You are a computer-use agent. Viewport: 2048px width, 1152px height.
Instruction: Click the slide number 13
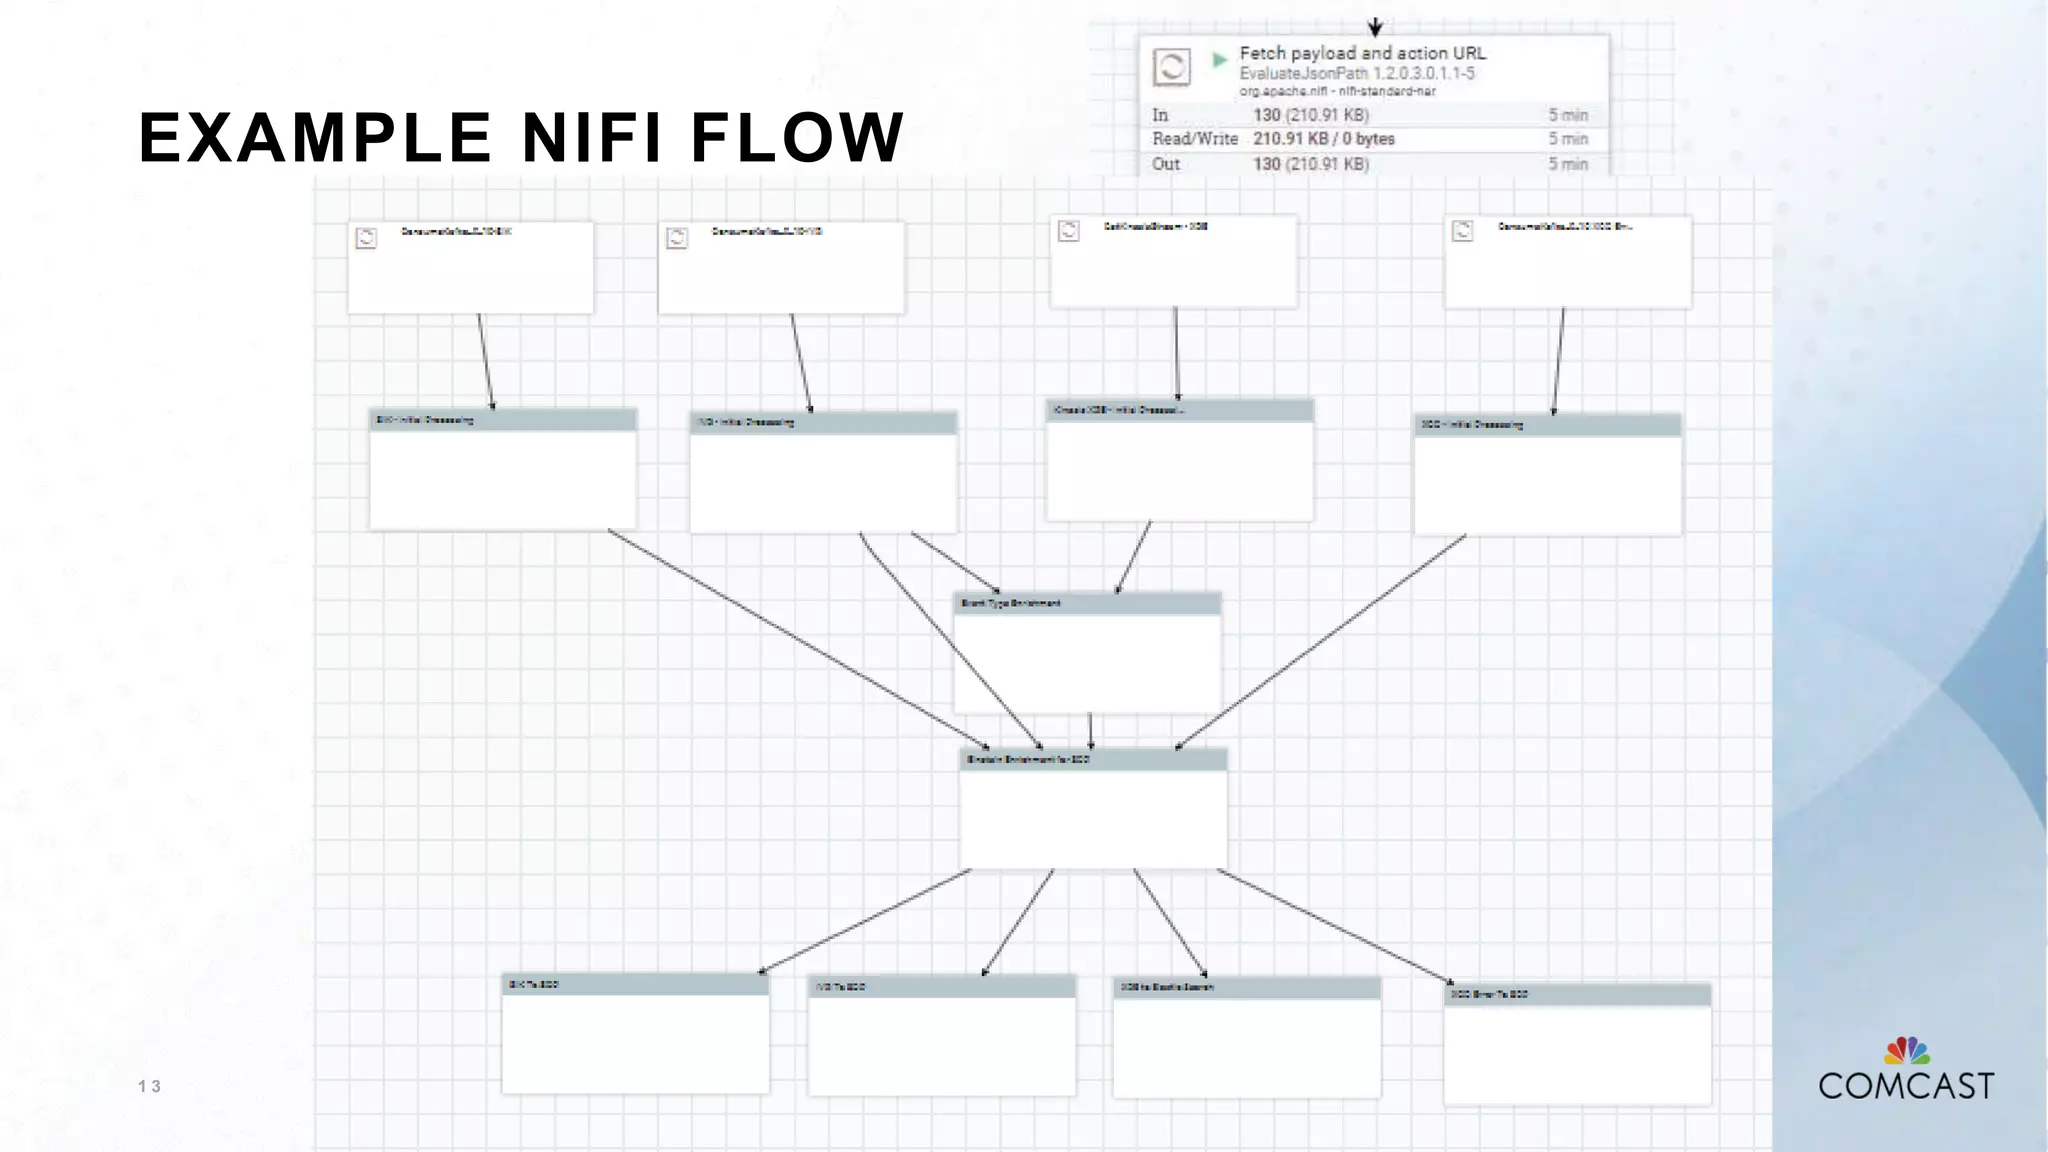tap(149, 1086)
